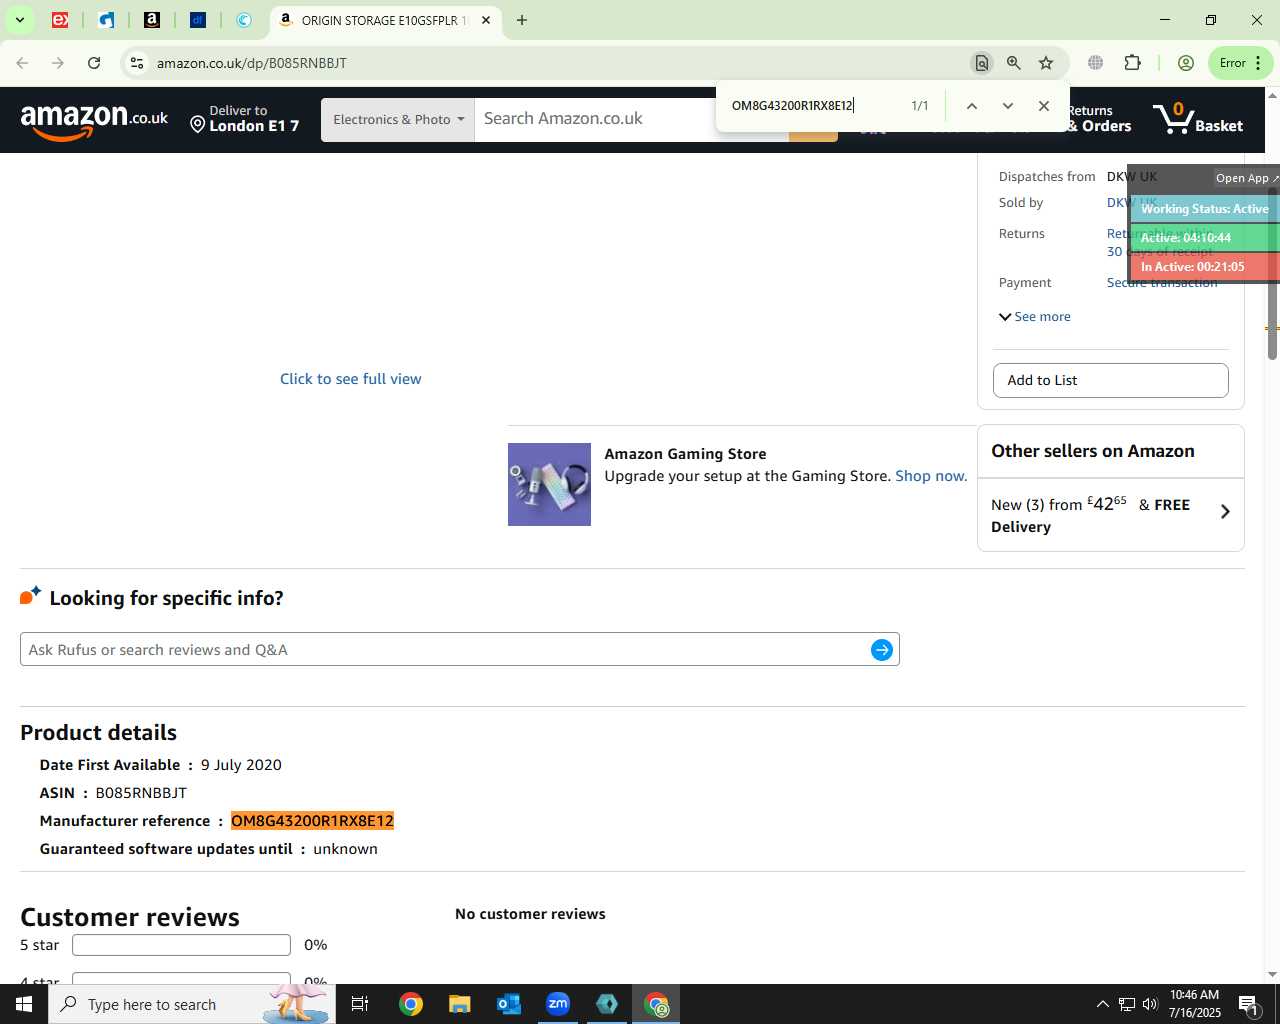Open the Amazon Gaming Store thumbnail
Image resolution: width=1280 pixels, height=1024 pixels.
point(549,484)
